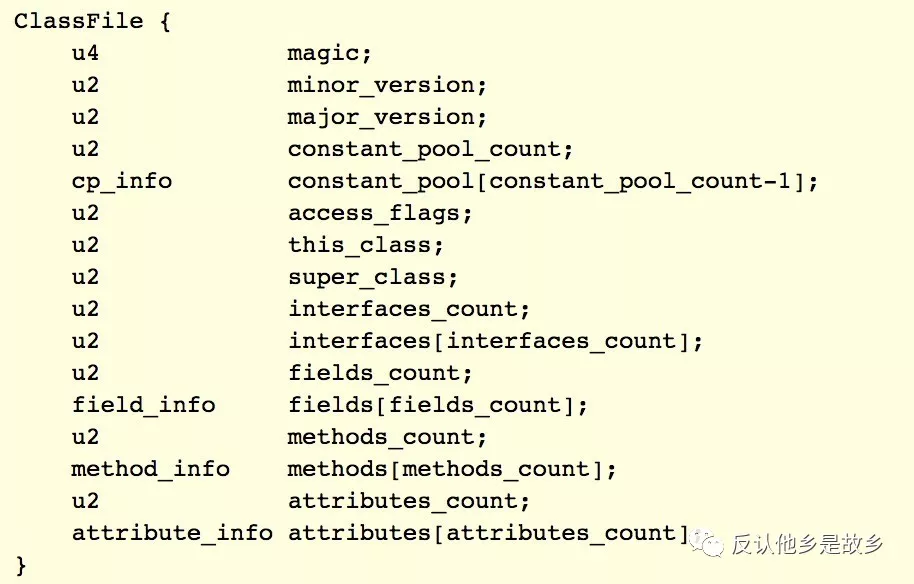Screen dimensions: 914x584
Task: Click the interfaces_count; field declaration
Action: click(409, 309)
